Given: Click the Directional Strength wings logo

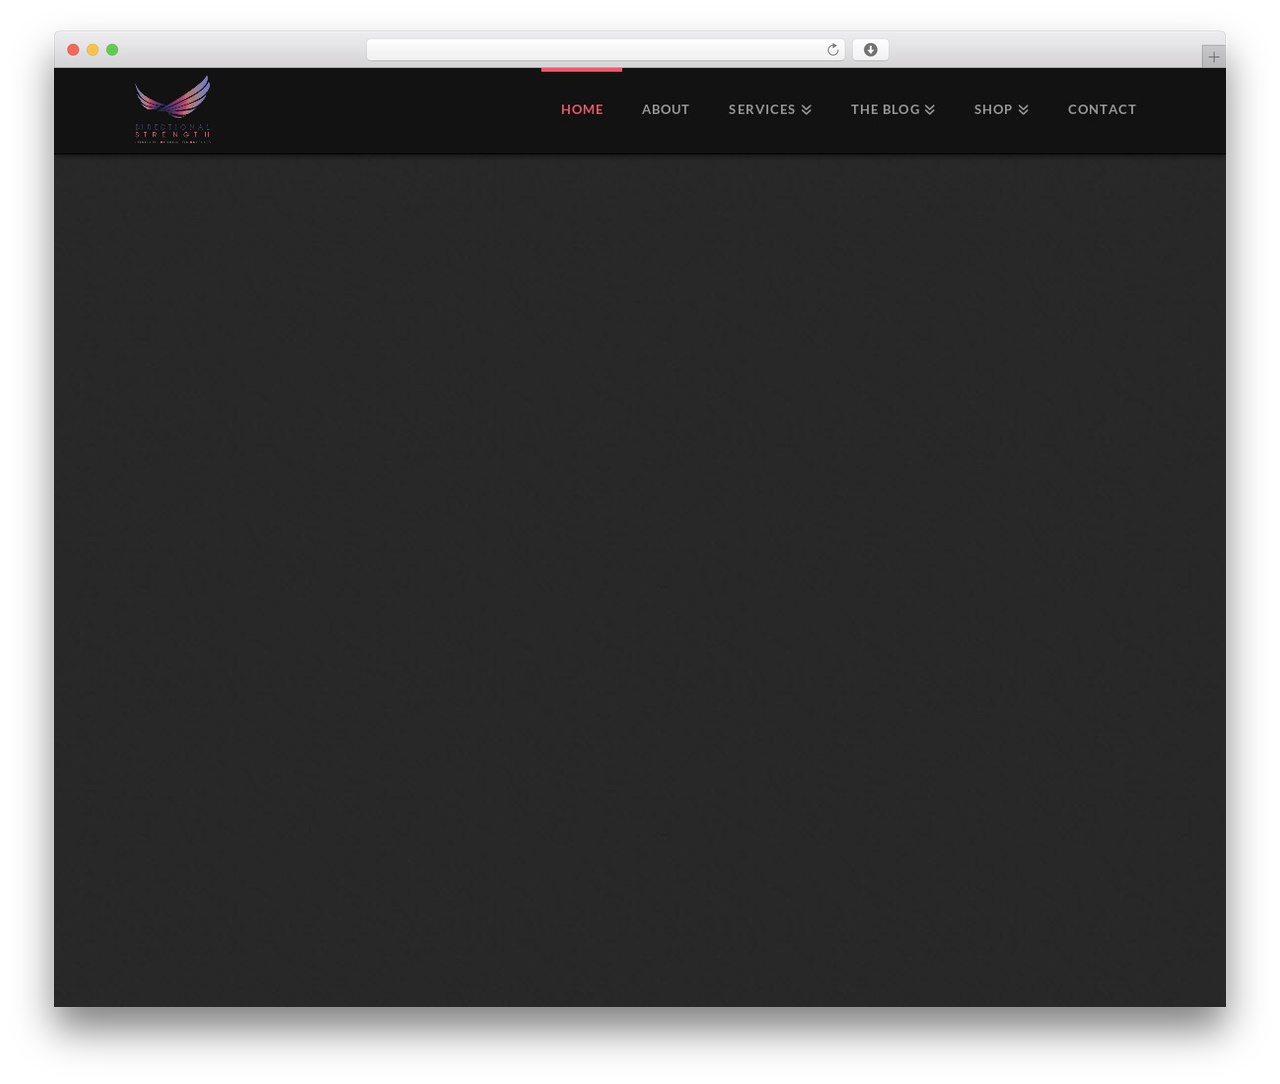Looking at the screenshot, I should click(173, 110).
